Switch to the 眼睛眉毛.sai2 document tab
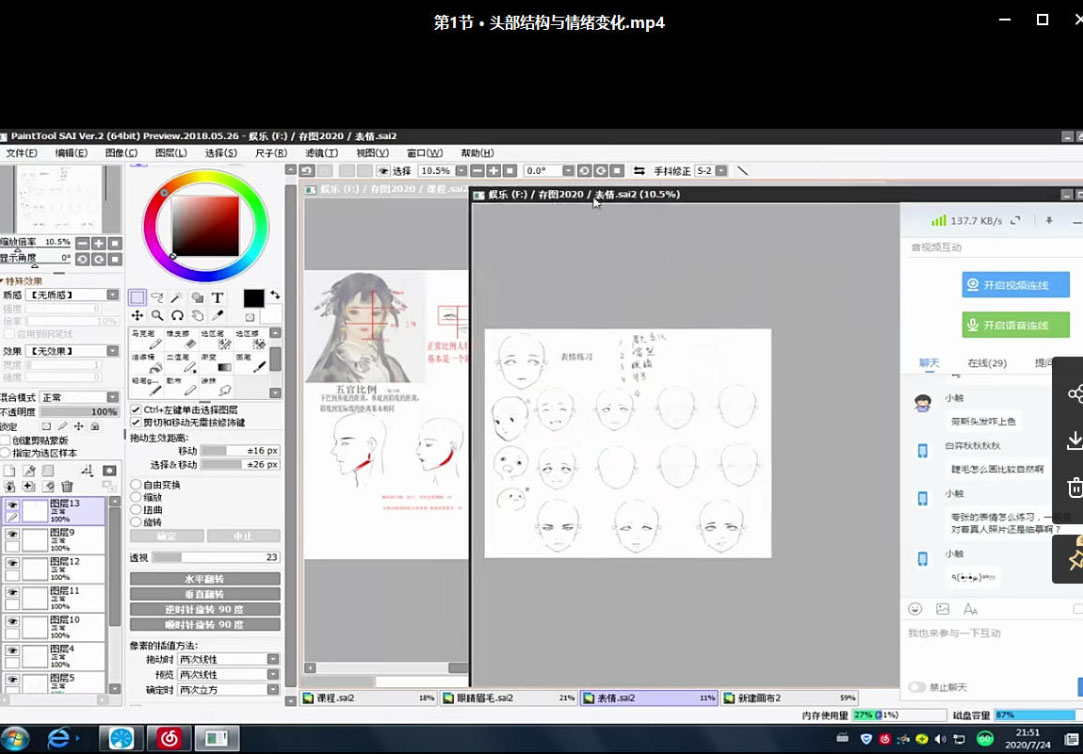The width and height of the screenshot is (1083, 754). pyautogui.click(x=508, y=698)
